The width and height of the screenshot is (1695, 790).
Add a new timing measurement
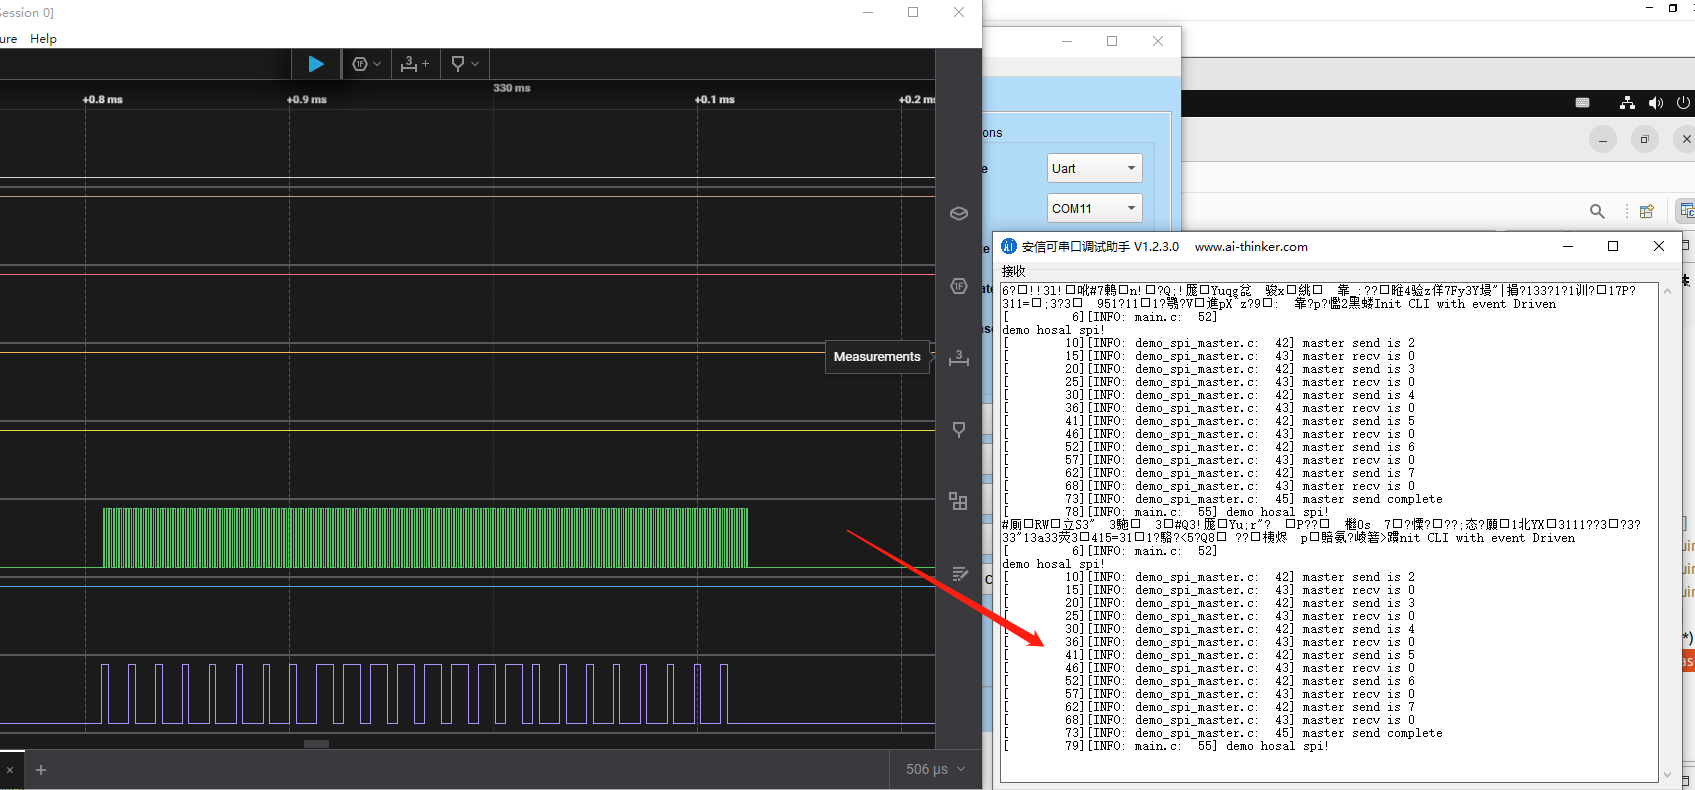[414, 64]
